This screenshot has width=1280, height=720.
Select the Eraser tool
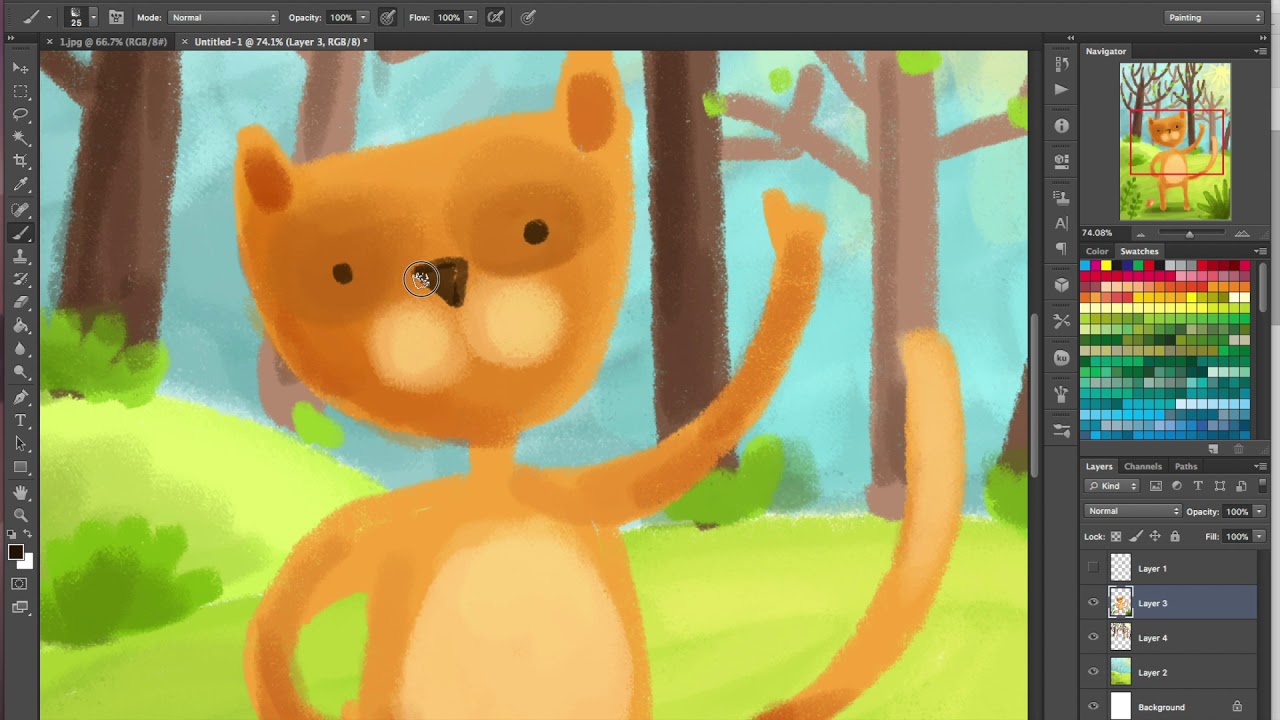[20, 303]
